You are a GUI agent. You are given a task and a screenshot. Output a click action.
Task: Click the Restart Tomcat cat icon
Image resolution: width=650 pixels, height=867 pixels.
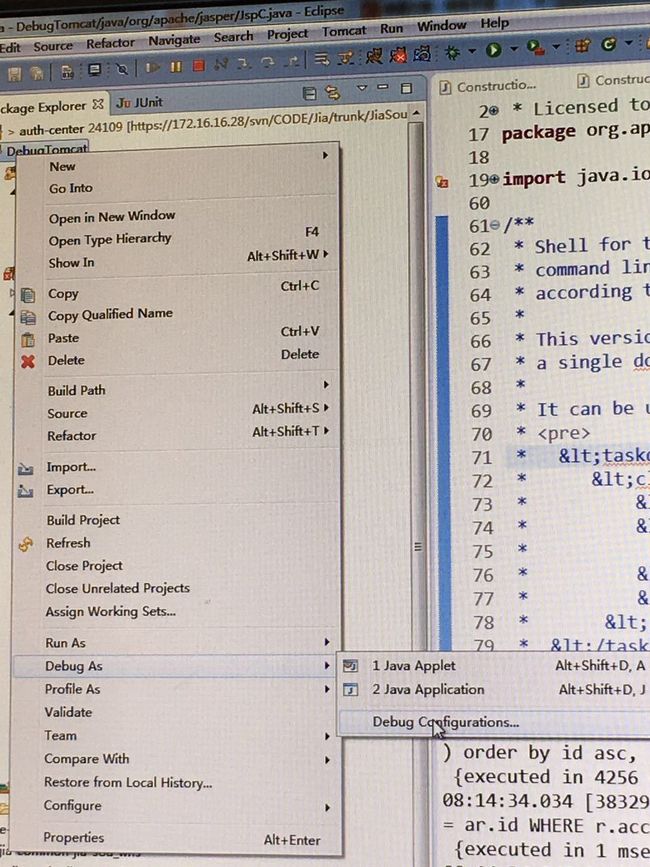pos(422,53)
